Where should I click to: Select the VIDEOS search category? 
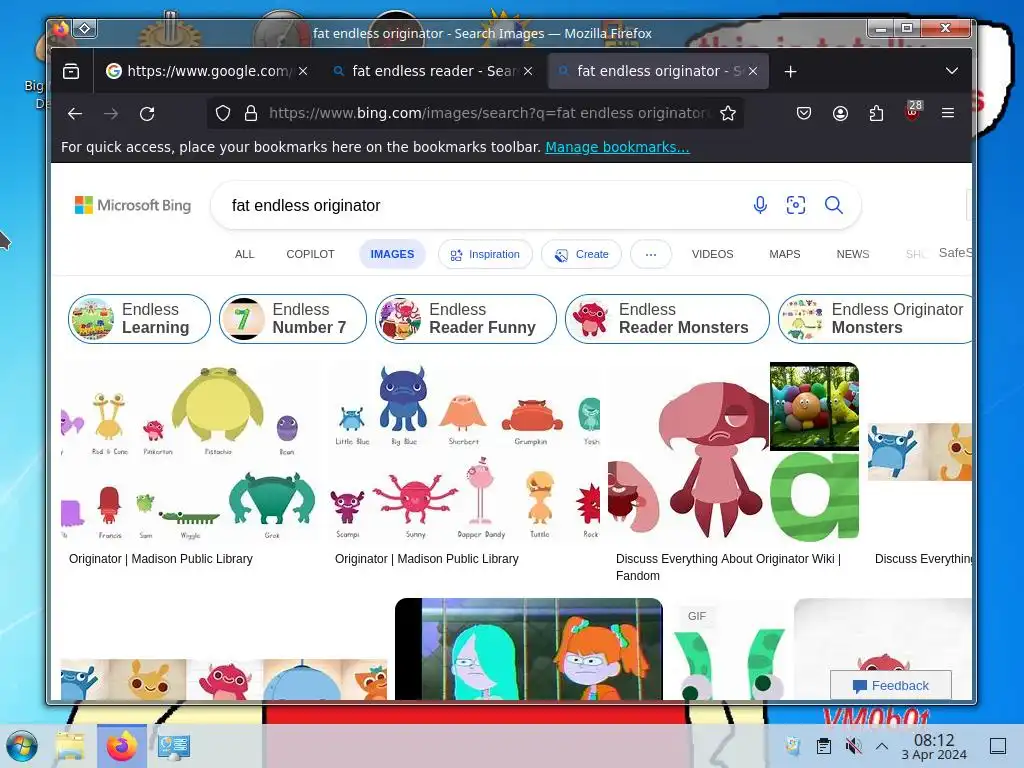pyautogui.click(x=712, y=254)
